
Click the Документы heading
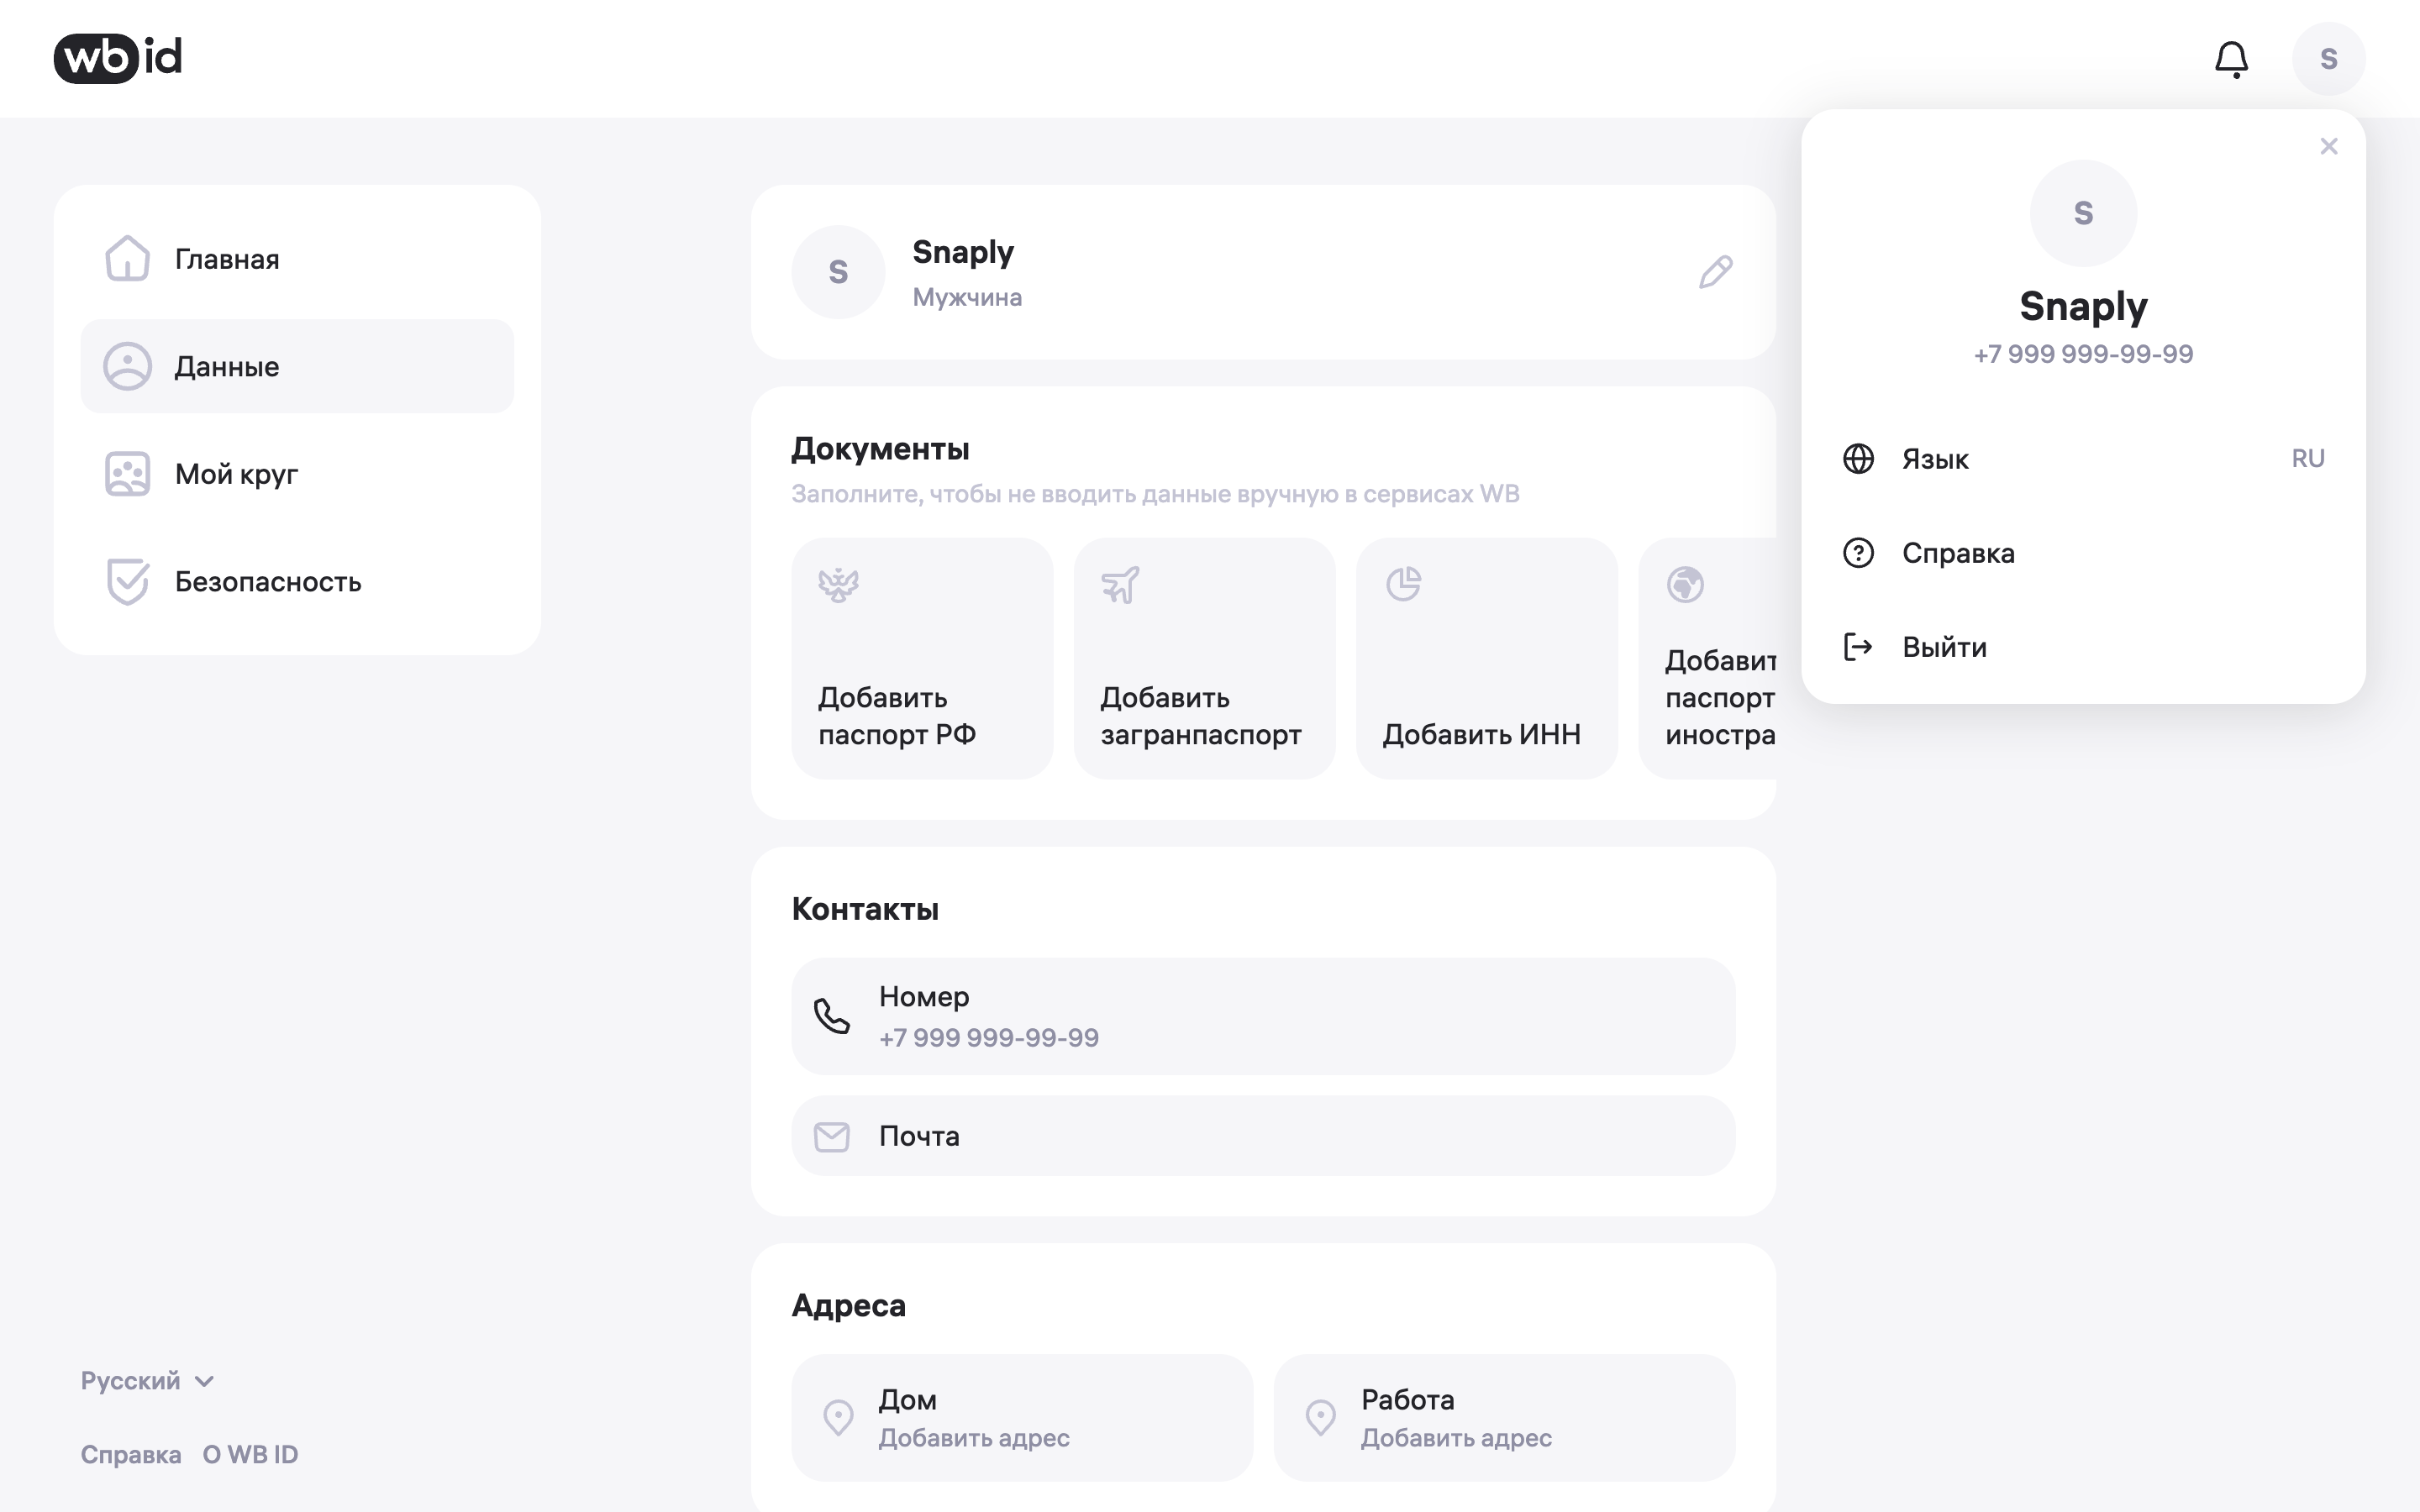[880, 449]
